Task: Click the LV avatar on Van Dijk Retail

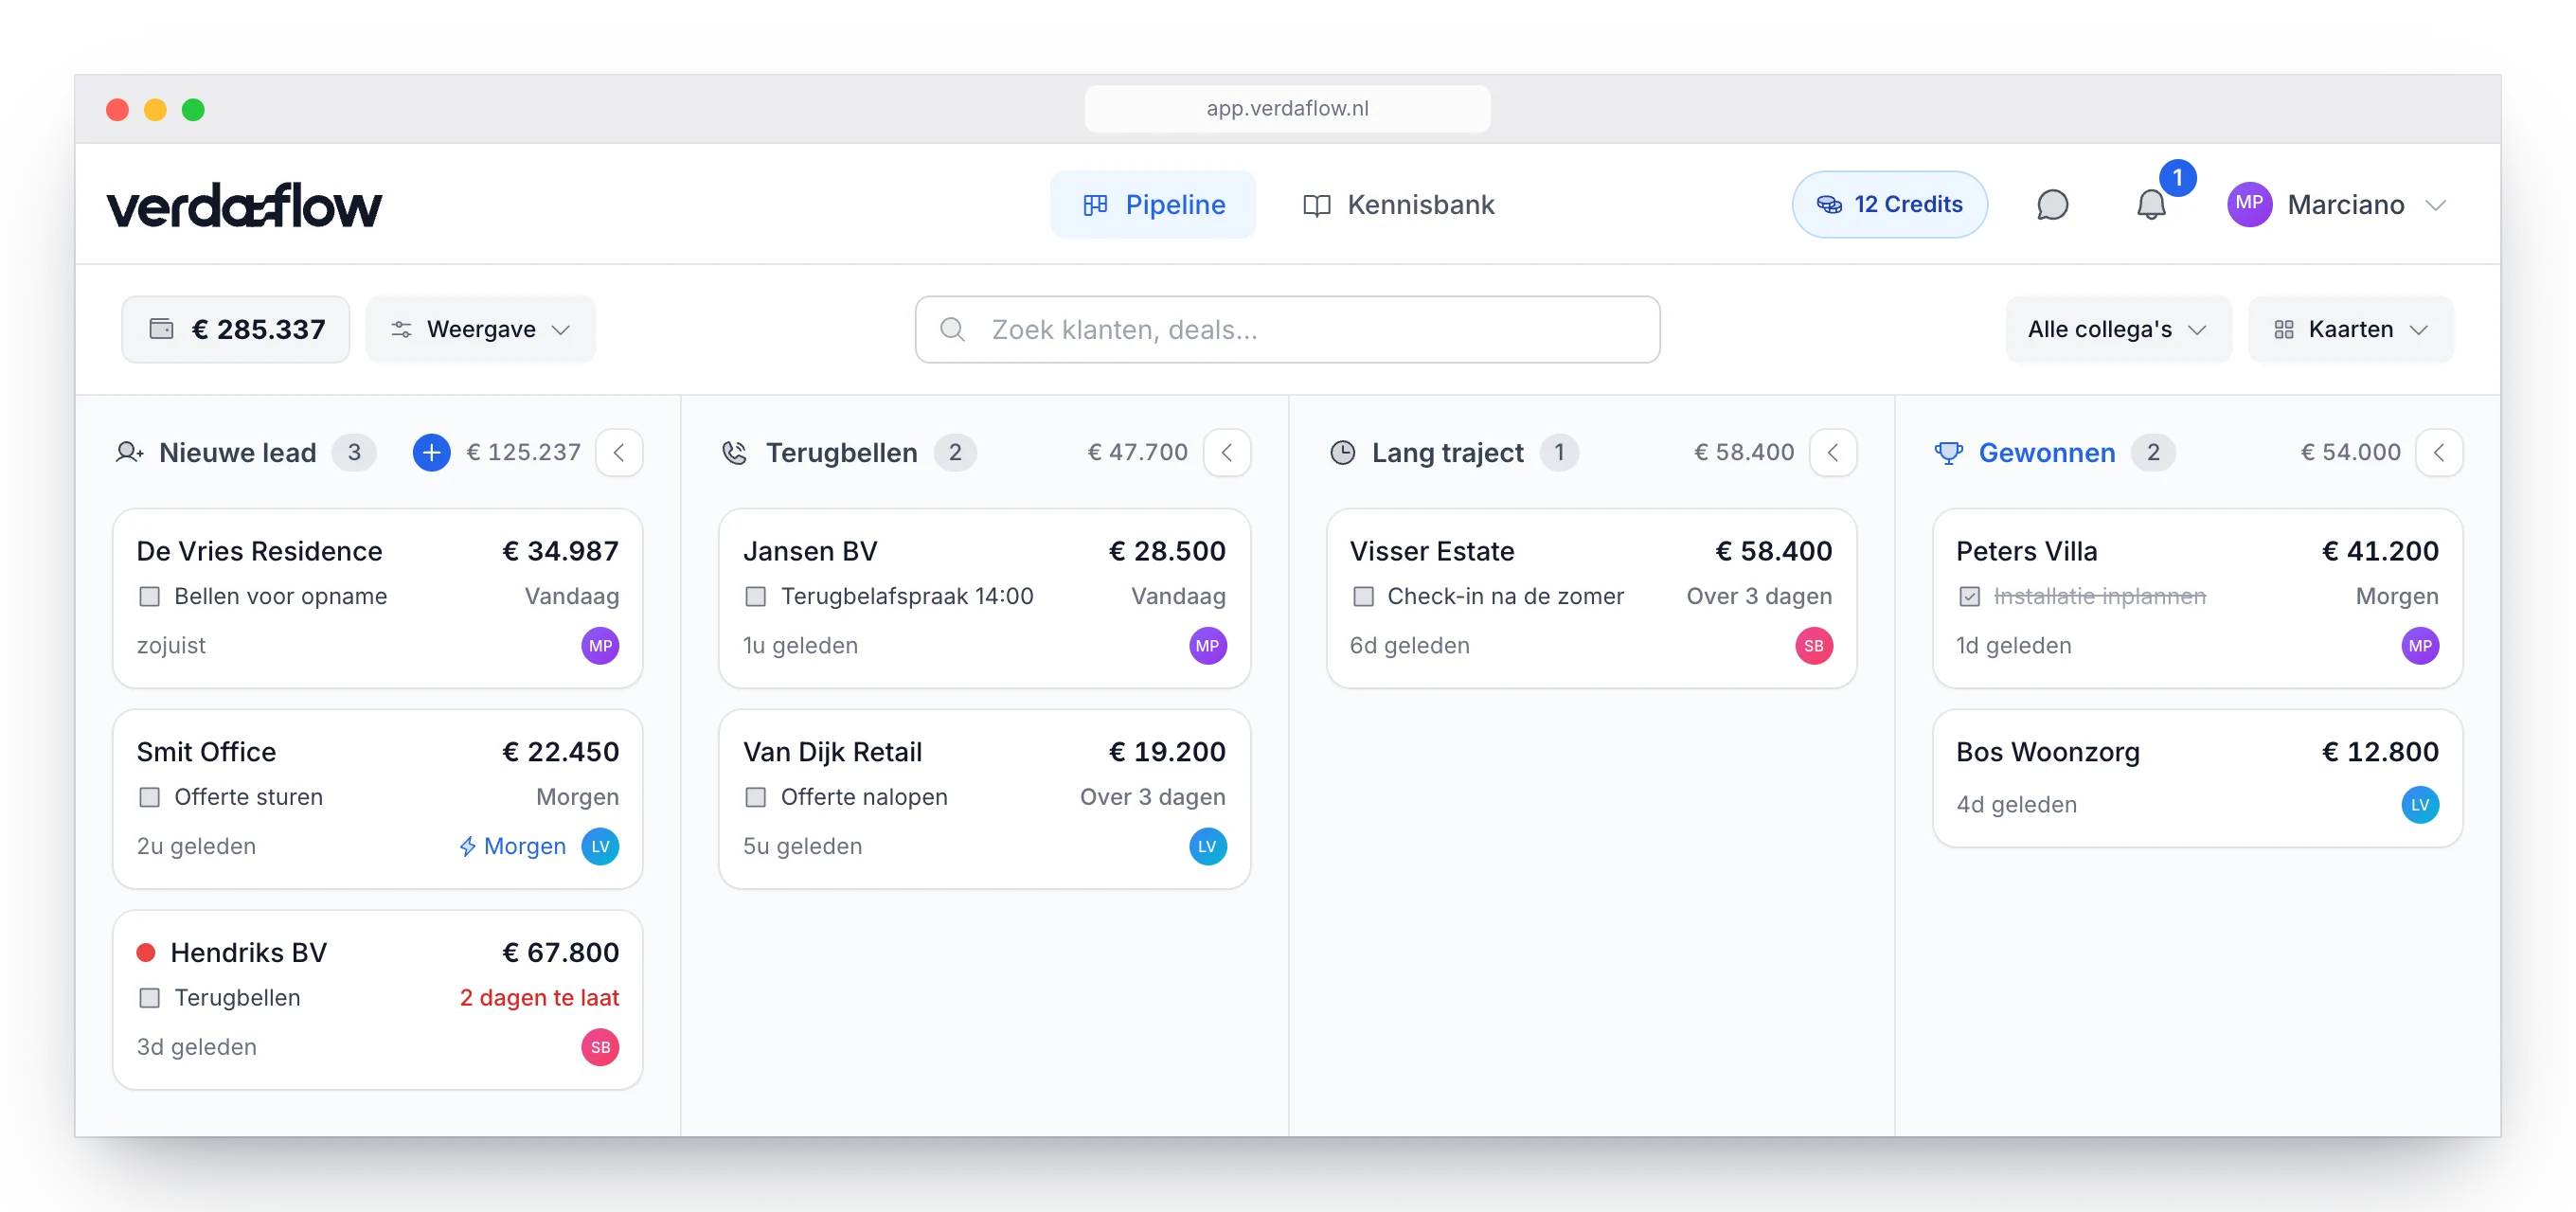Action: pos(1207,847)
